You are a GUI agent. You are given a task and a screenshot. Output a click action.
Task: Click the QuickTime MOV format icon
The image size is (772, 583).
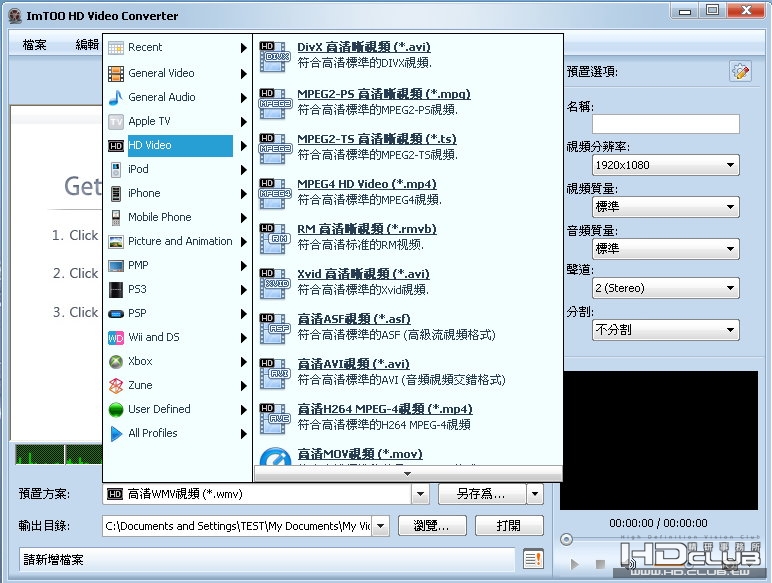[x=275, y=457]
